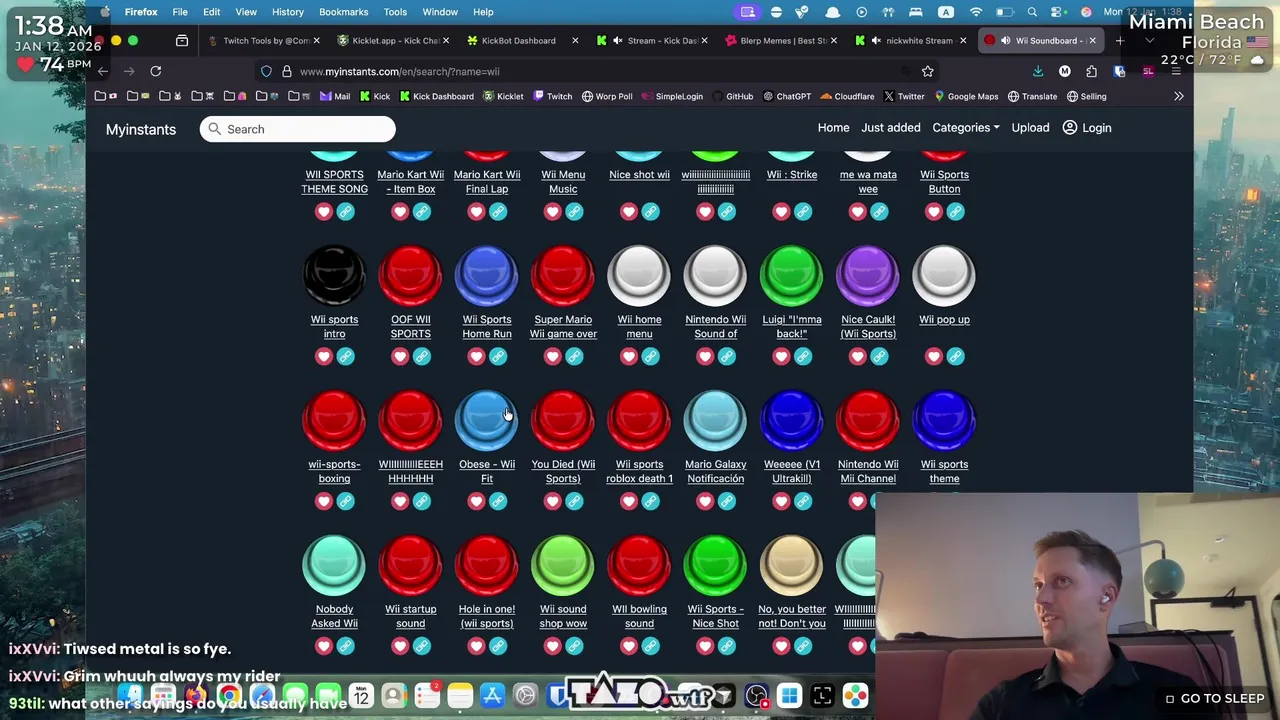This screenshot has width=1280, height=720.
Task: Open the Google Maps bookmark
Action: (x=966, y=97)
